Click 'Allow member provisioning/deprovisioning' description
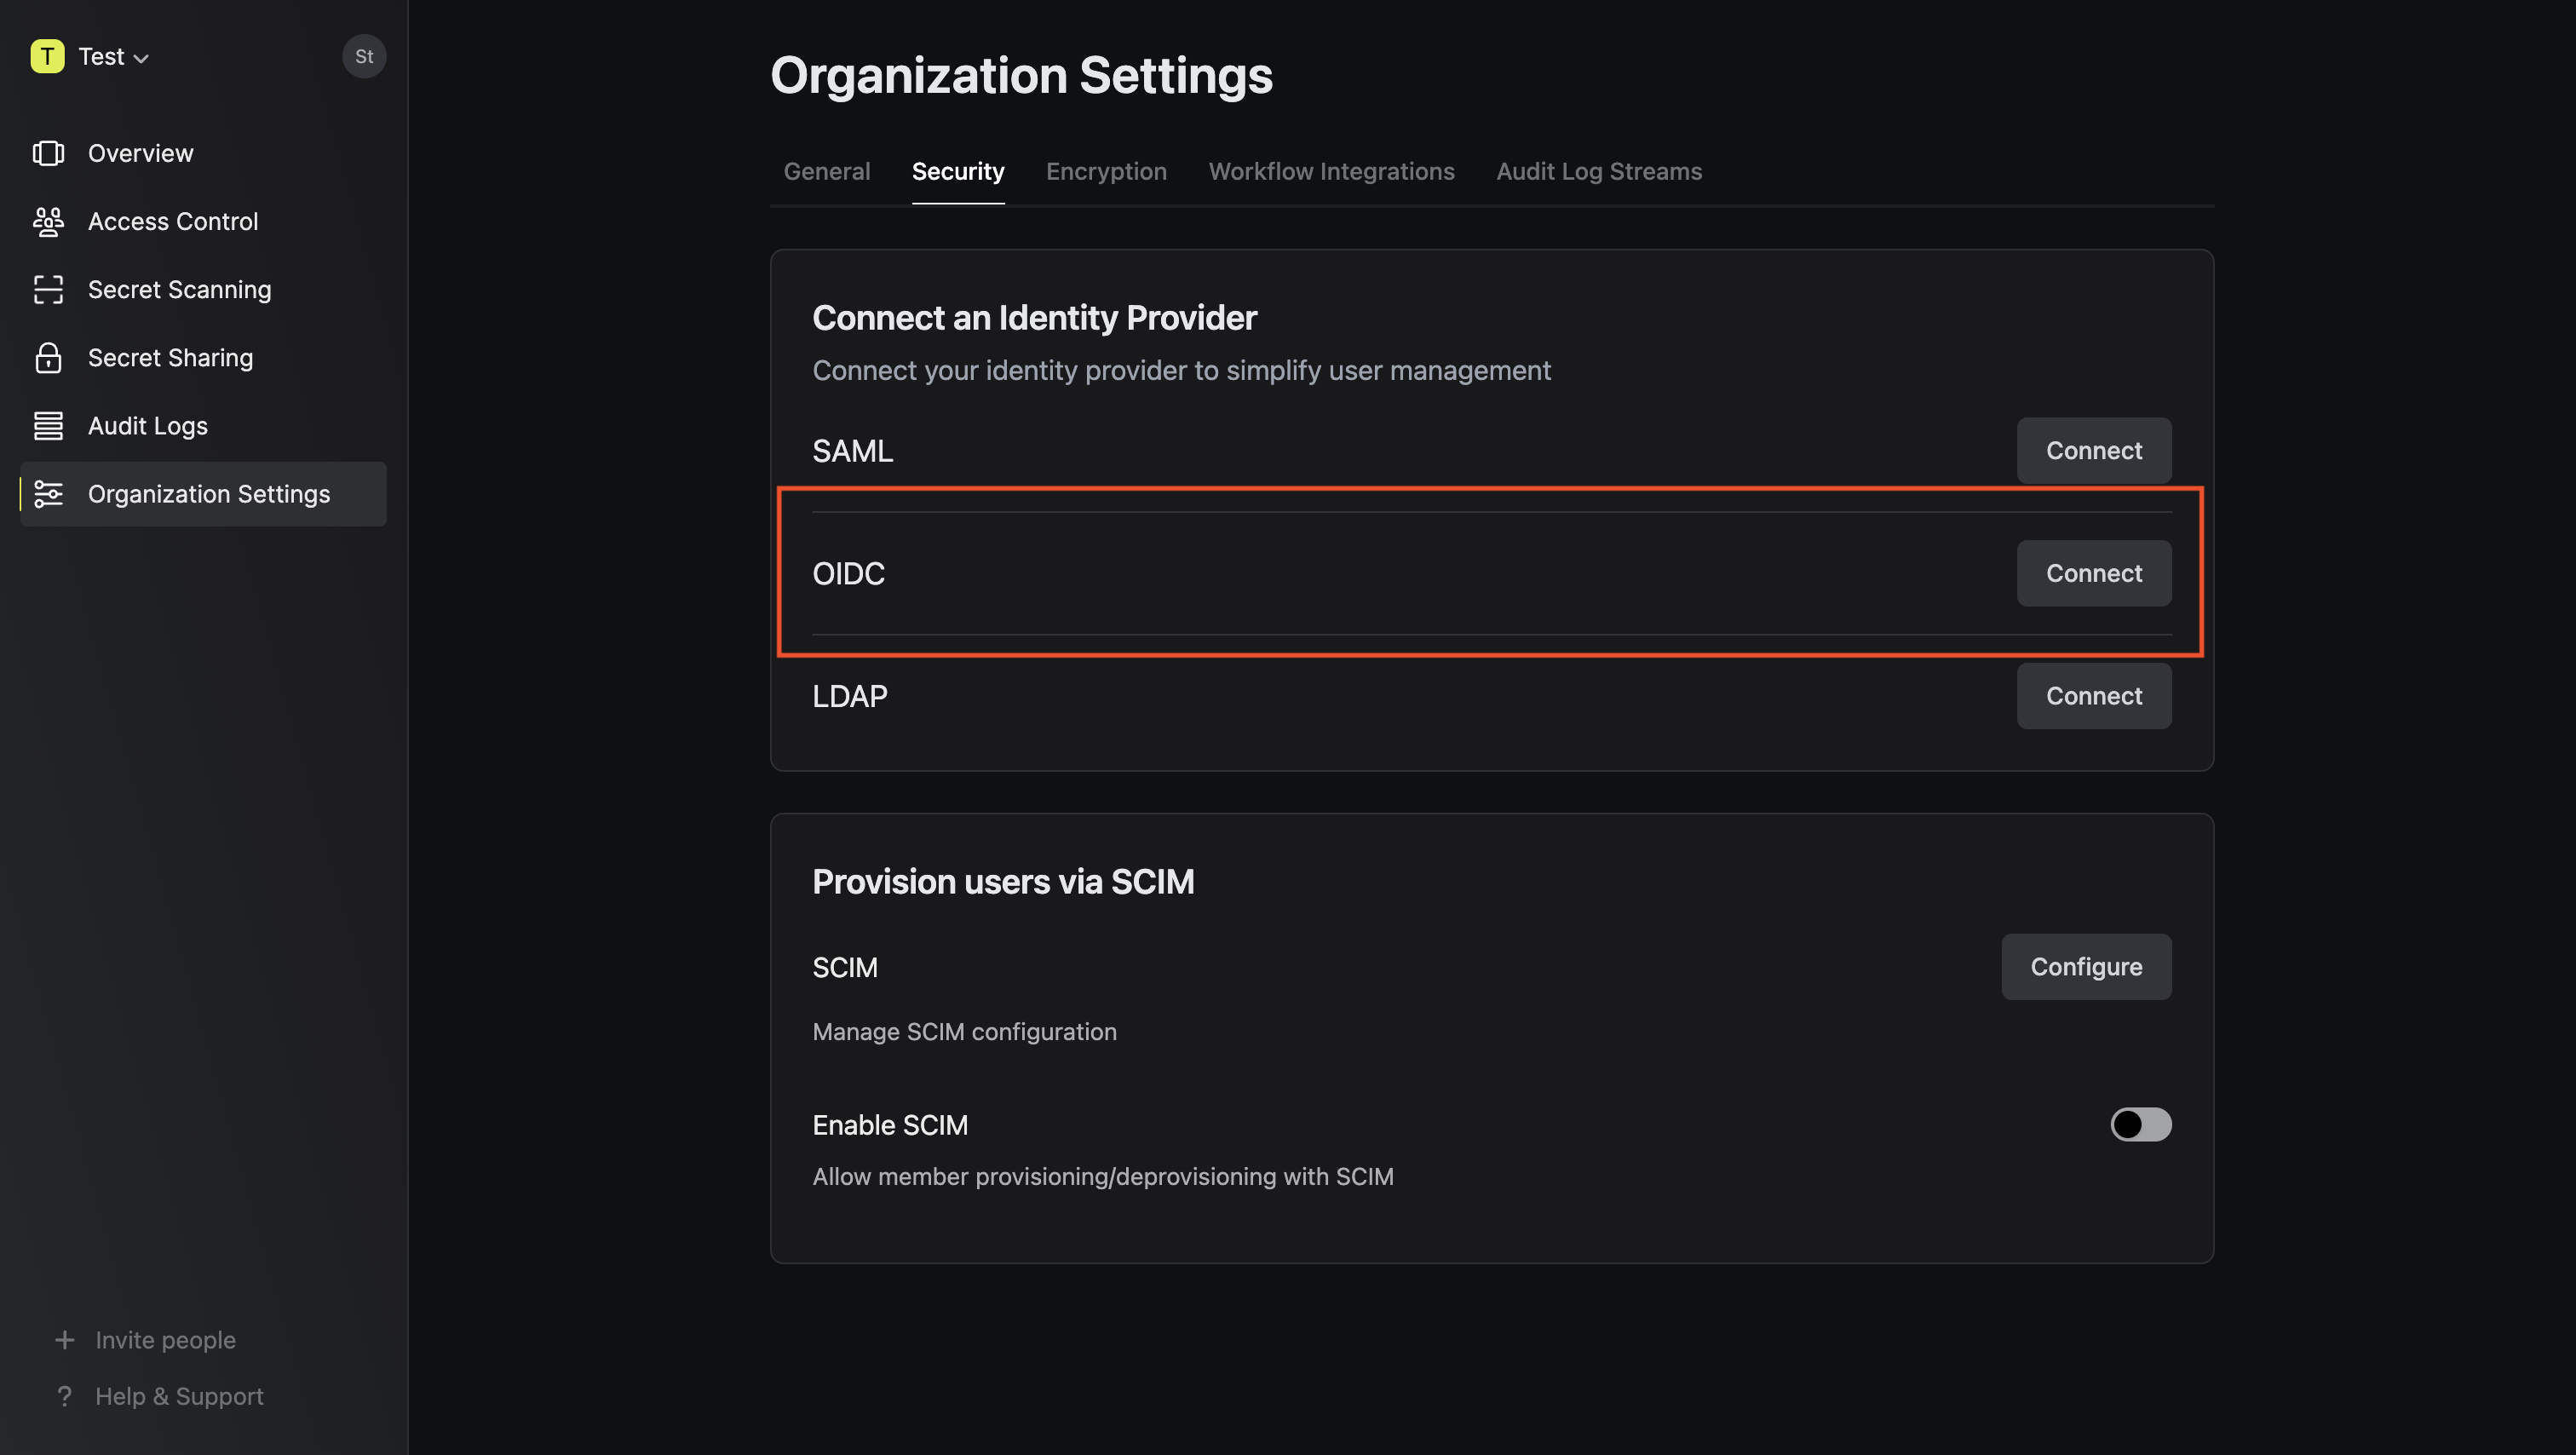2576x1455 pixels. [1102, 1176]
